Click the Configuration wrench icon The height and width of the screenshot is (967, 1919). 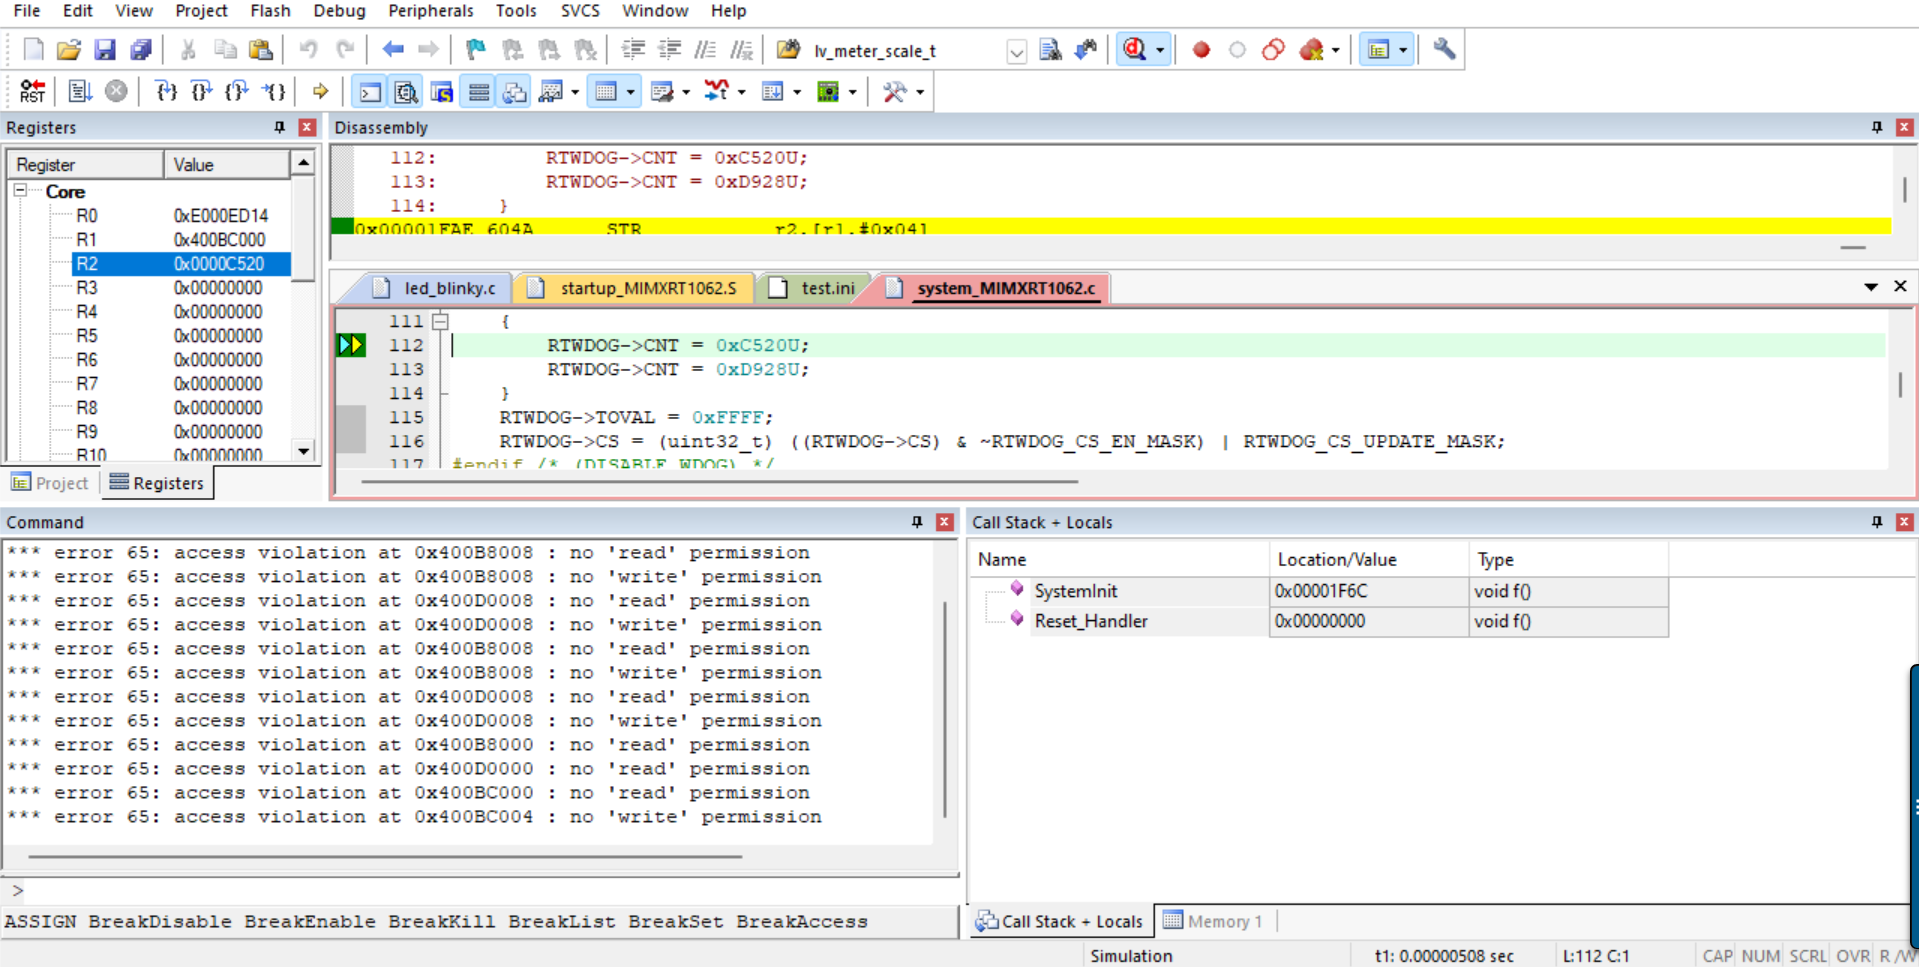(x=1444, y=50)
